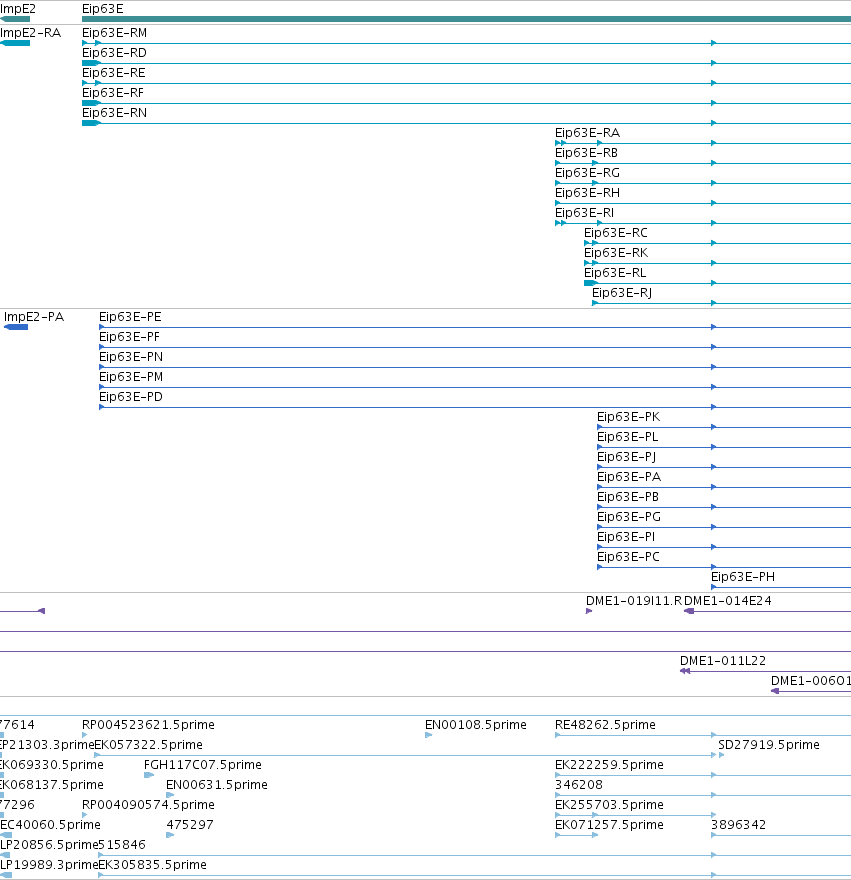851x880 pixels.
Task: Select transcript Eip63E-RD
Action: 114,53
